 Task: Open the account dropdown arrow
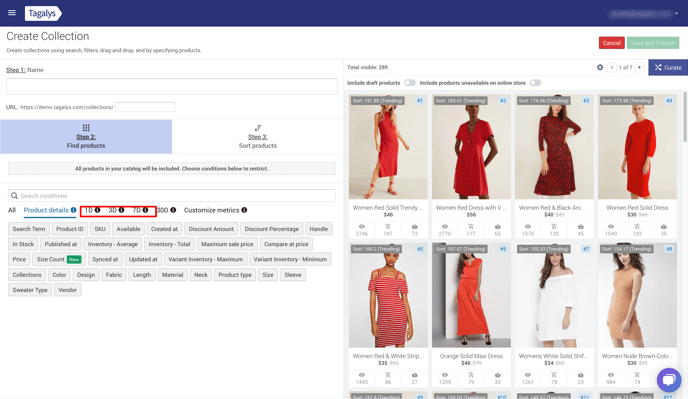676,14
